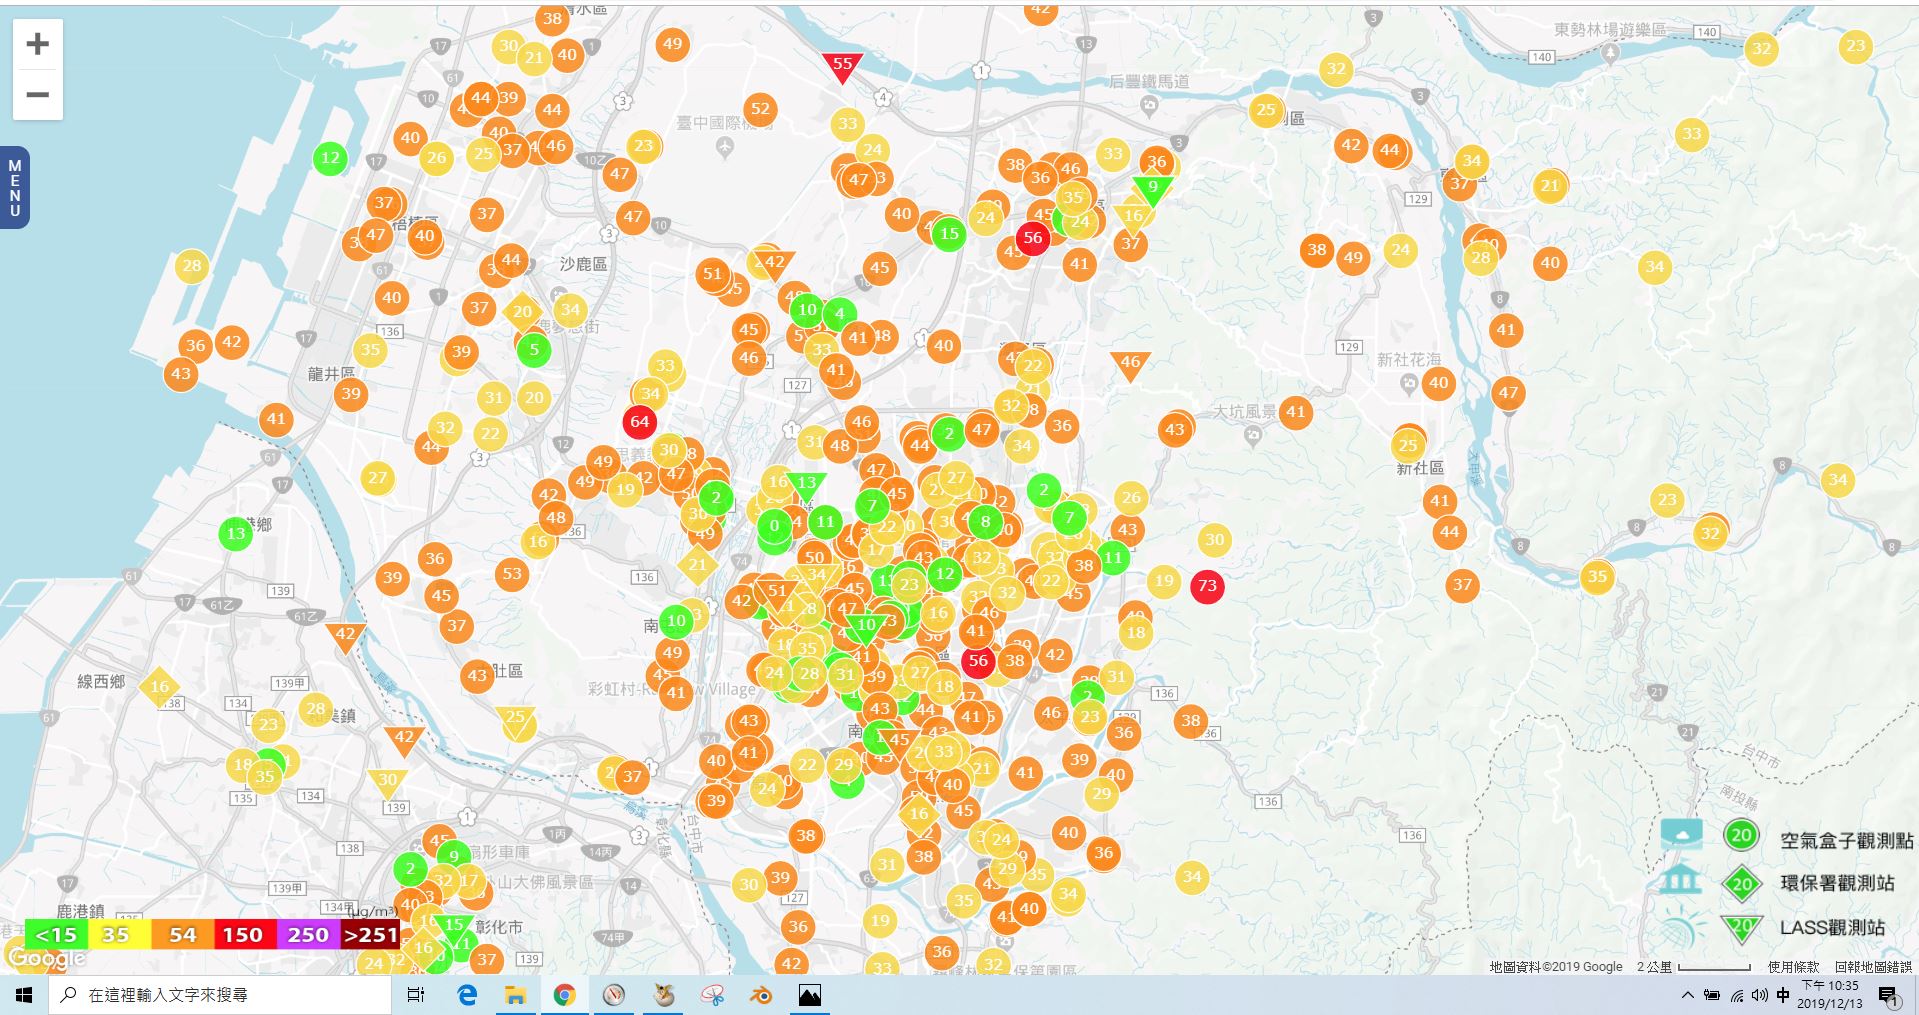The image size is (1919, 1015).
Task: Click the 臺中國際機場 airport label
Action: 725,123
